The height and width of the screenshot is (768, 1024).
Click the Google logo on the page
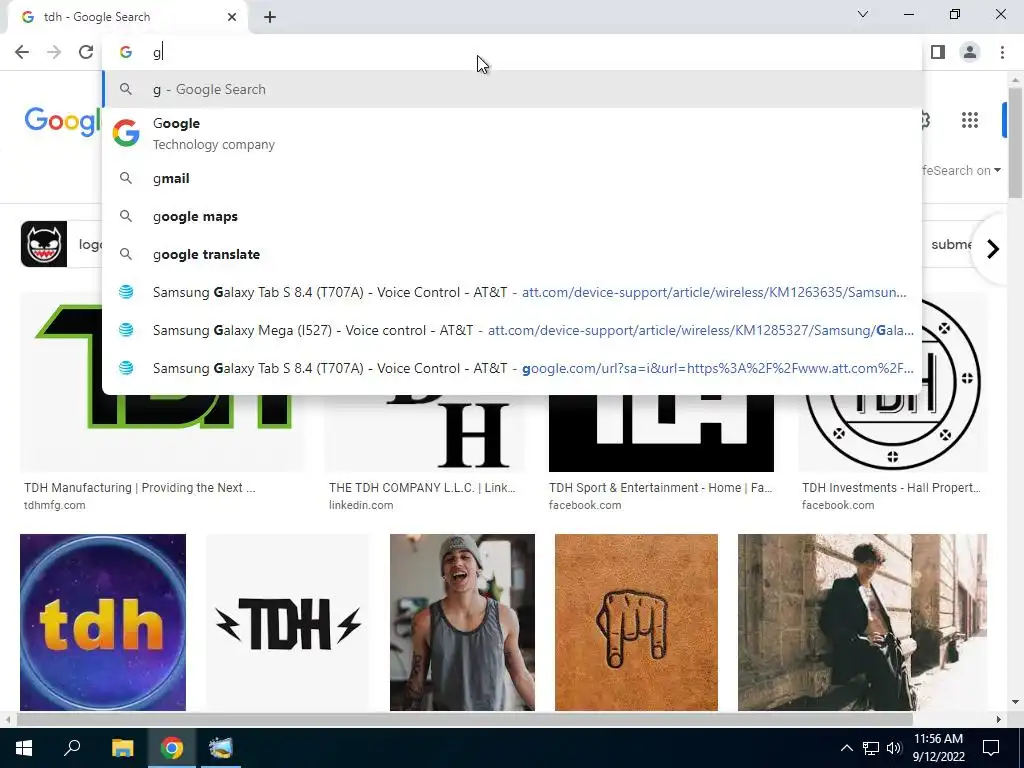pos(62,121)
